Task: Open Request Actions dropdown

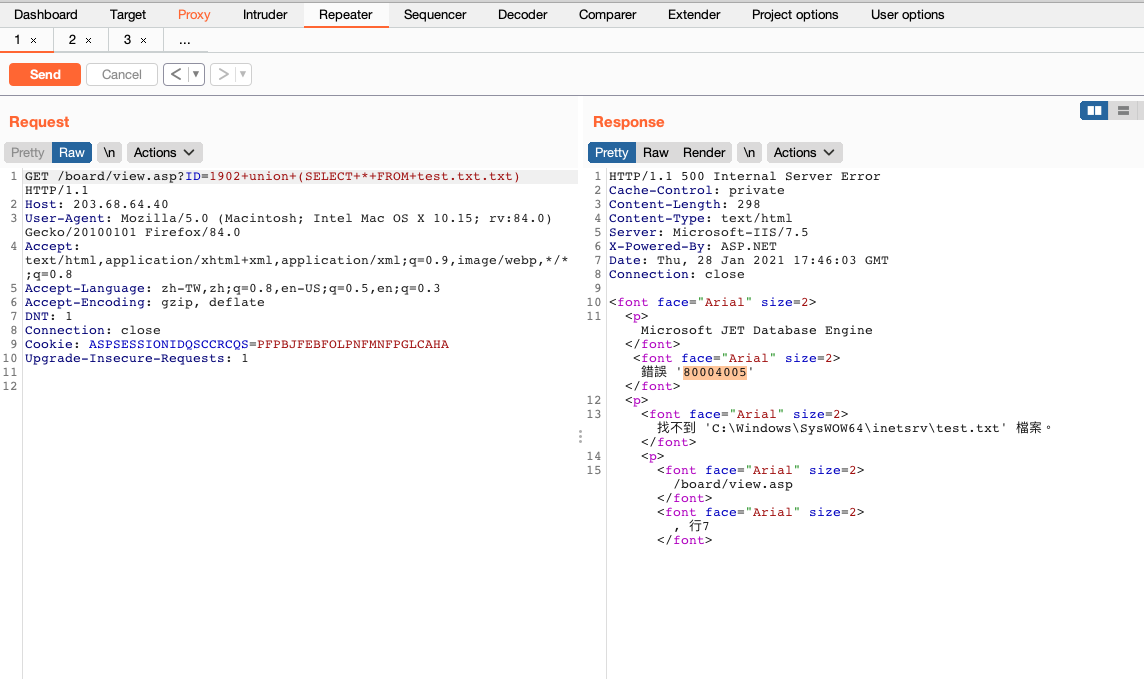Action: click(164, 152)
